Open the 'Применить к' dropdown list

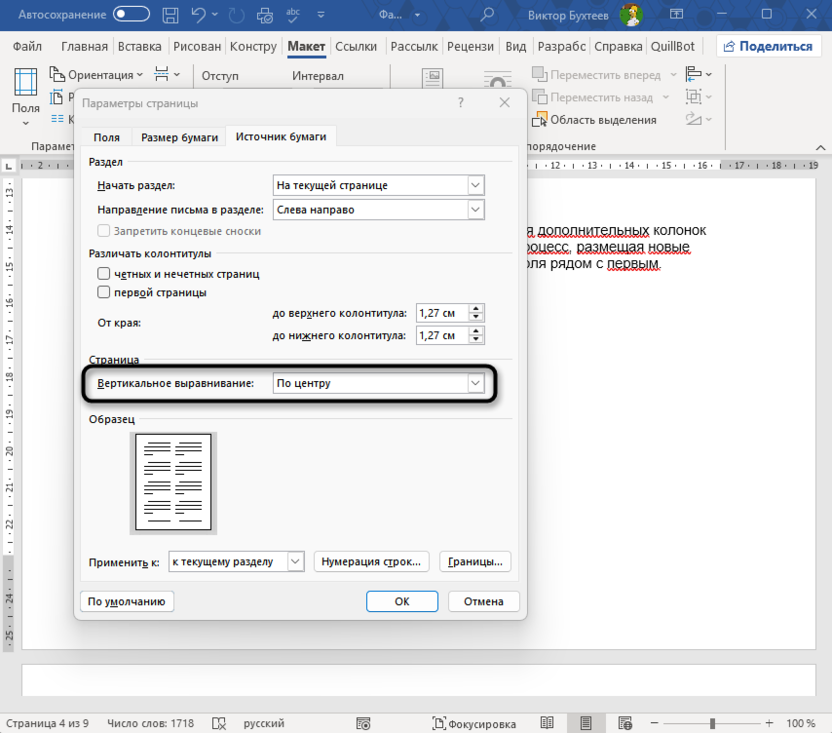pos(295,562)
